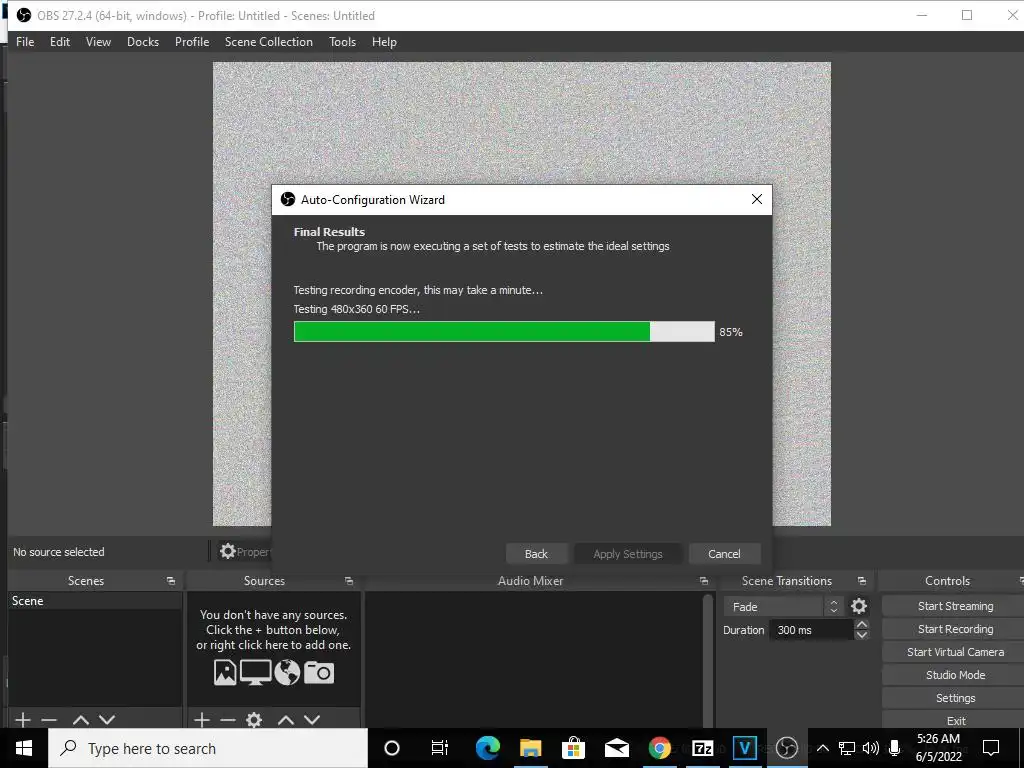Click the display capture monitor icon
The height and width of the screenshot is (768, 1024).
pyautogui.click(x=255, y=672)
